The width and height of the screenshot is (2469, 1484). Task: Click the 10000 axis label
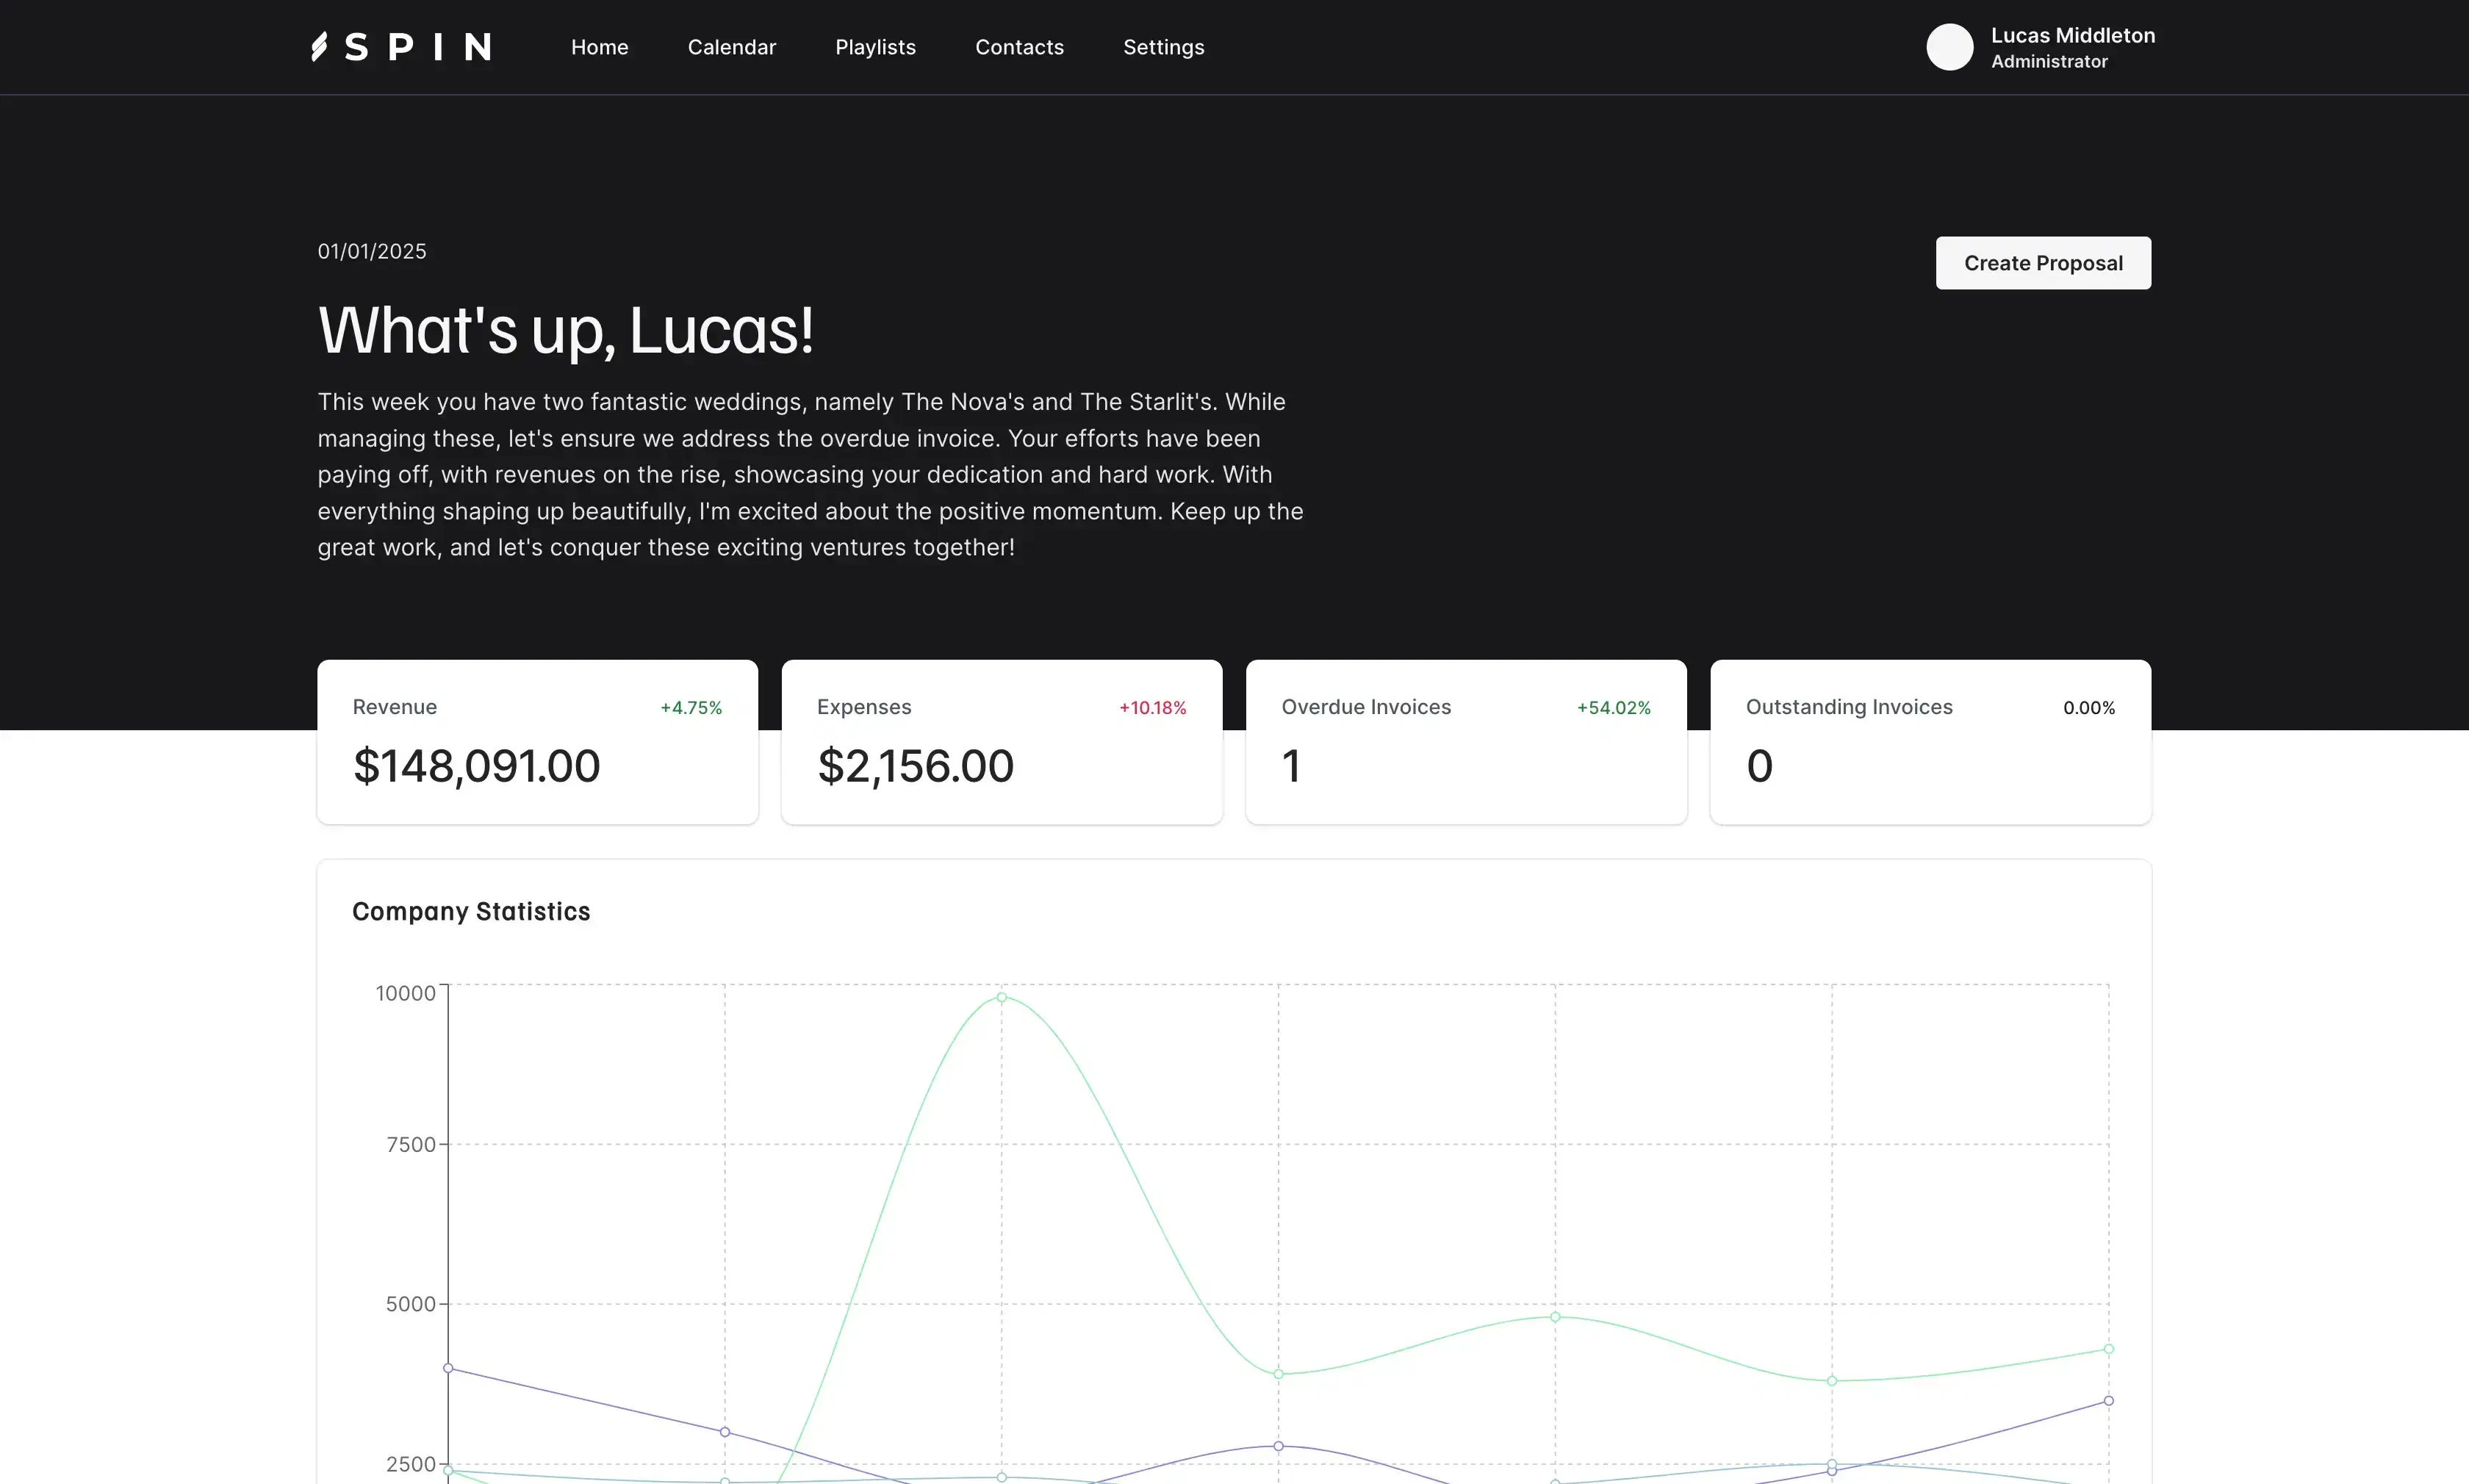[x=405, y=993]
